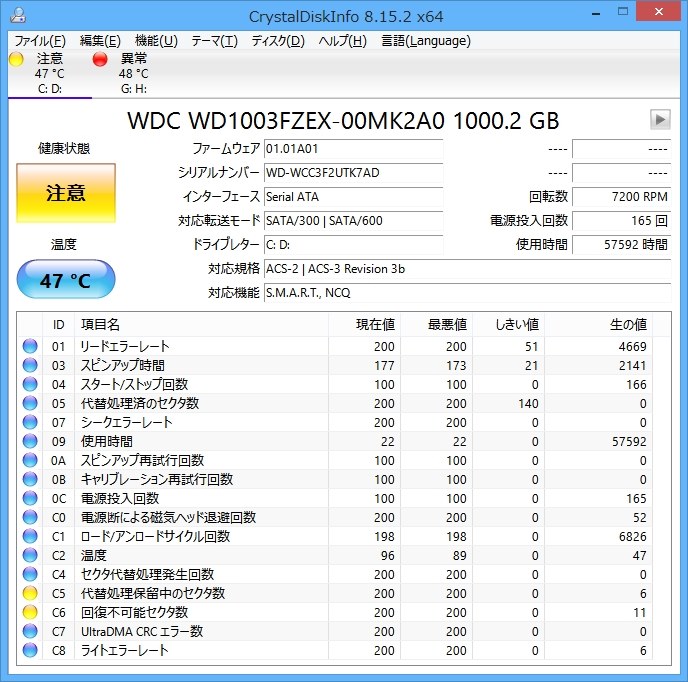Open the 機能(U) menu
This screenshot has width=688, height=682.
(156, 41)
